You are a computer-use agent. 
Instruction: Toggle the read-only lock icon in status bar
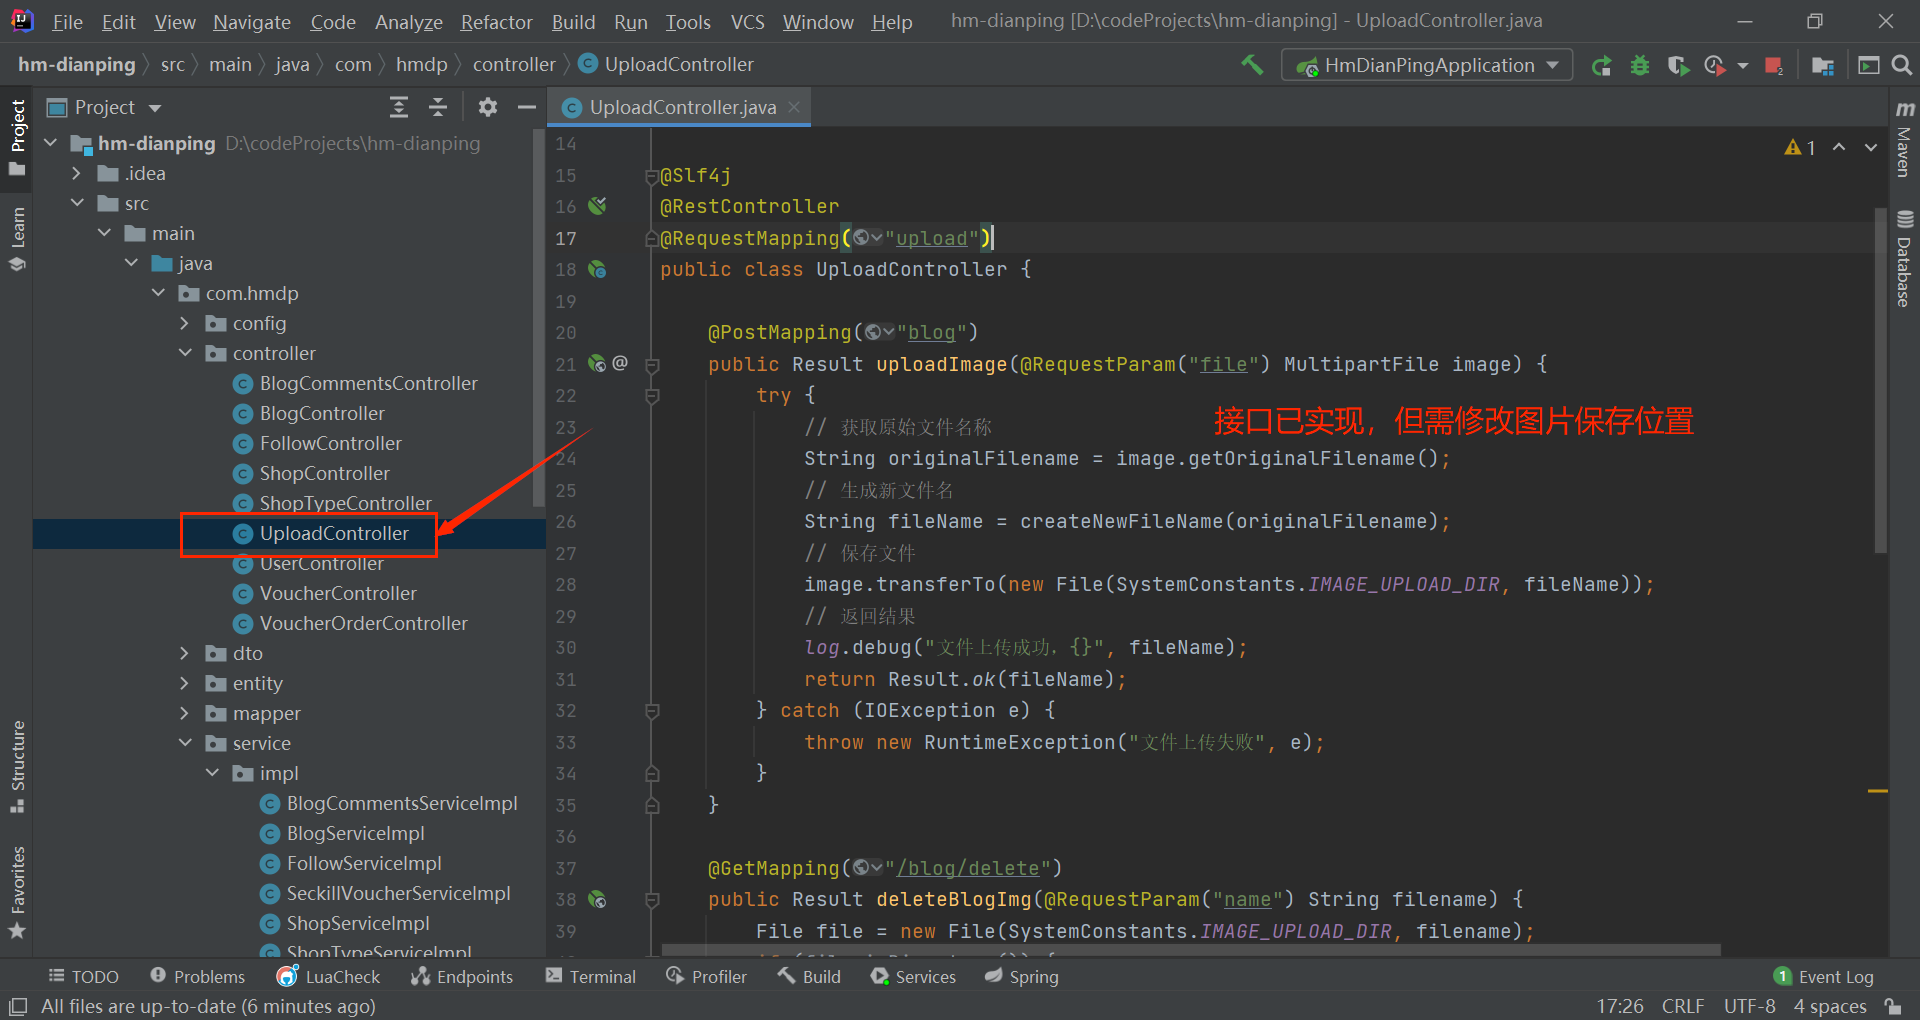click(x=1893, y=1006)
